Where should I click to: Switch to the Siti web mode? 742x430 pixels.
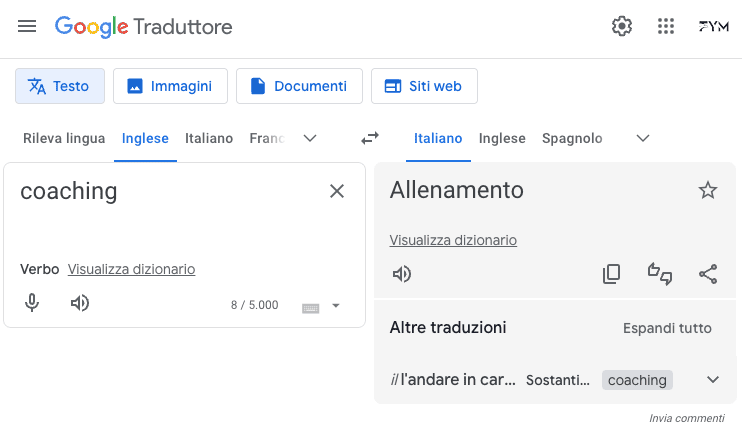[424, 86]
